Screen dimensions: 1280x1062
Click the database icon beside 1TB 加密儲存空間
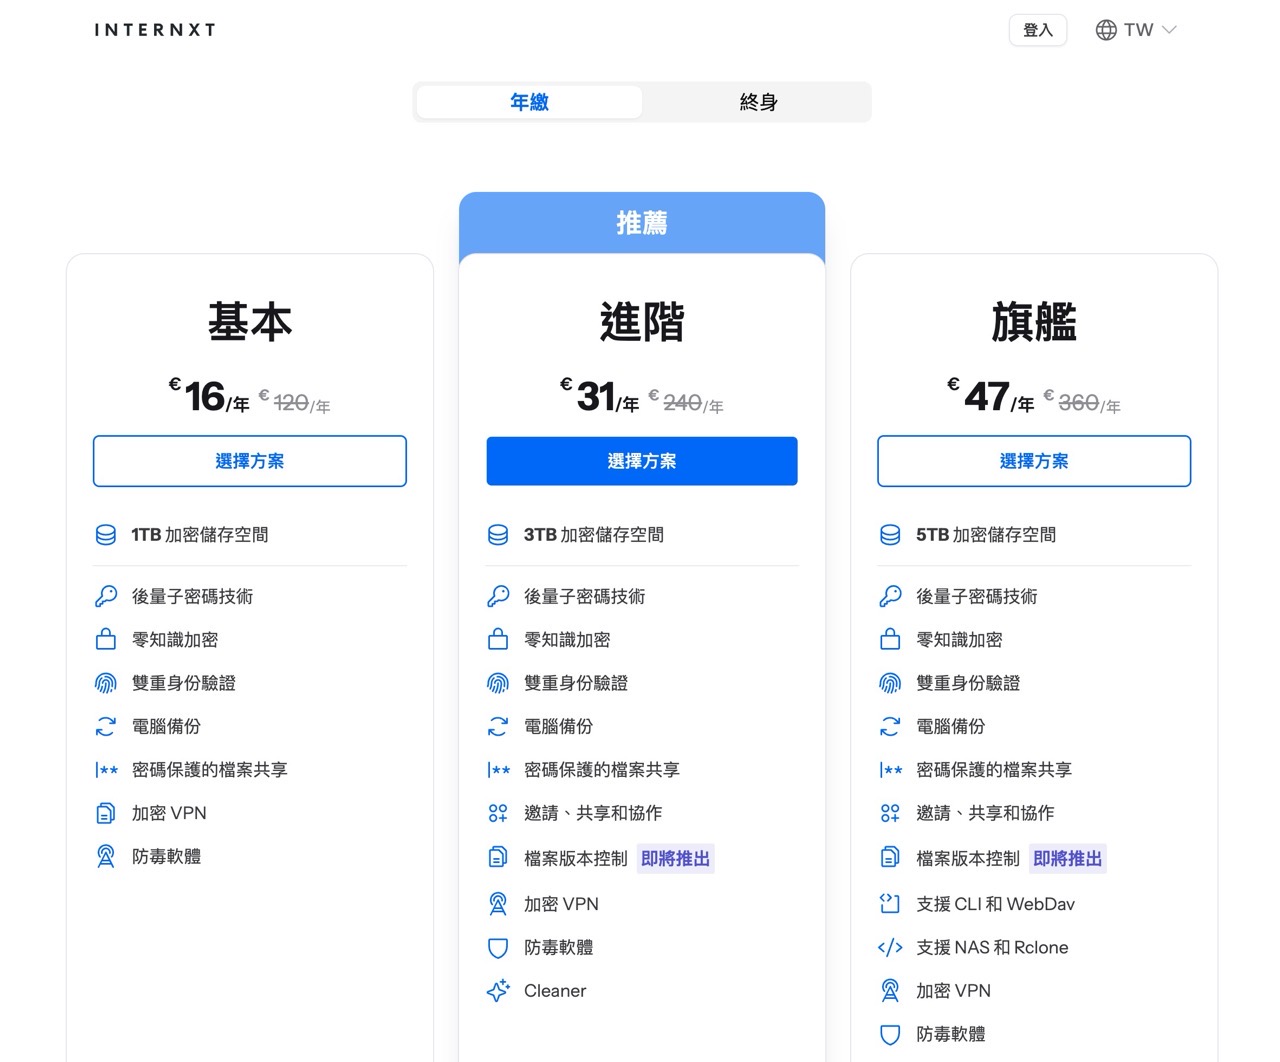105,534
